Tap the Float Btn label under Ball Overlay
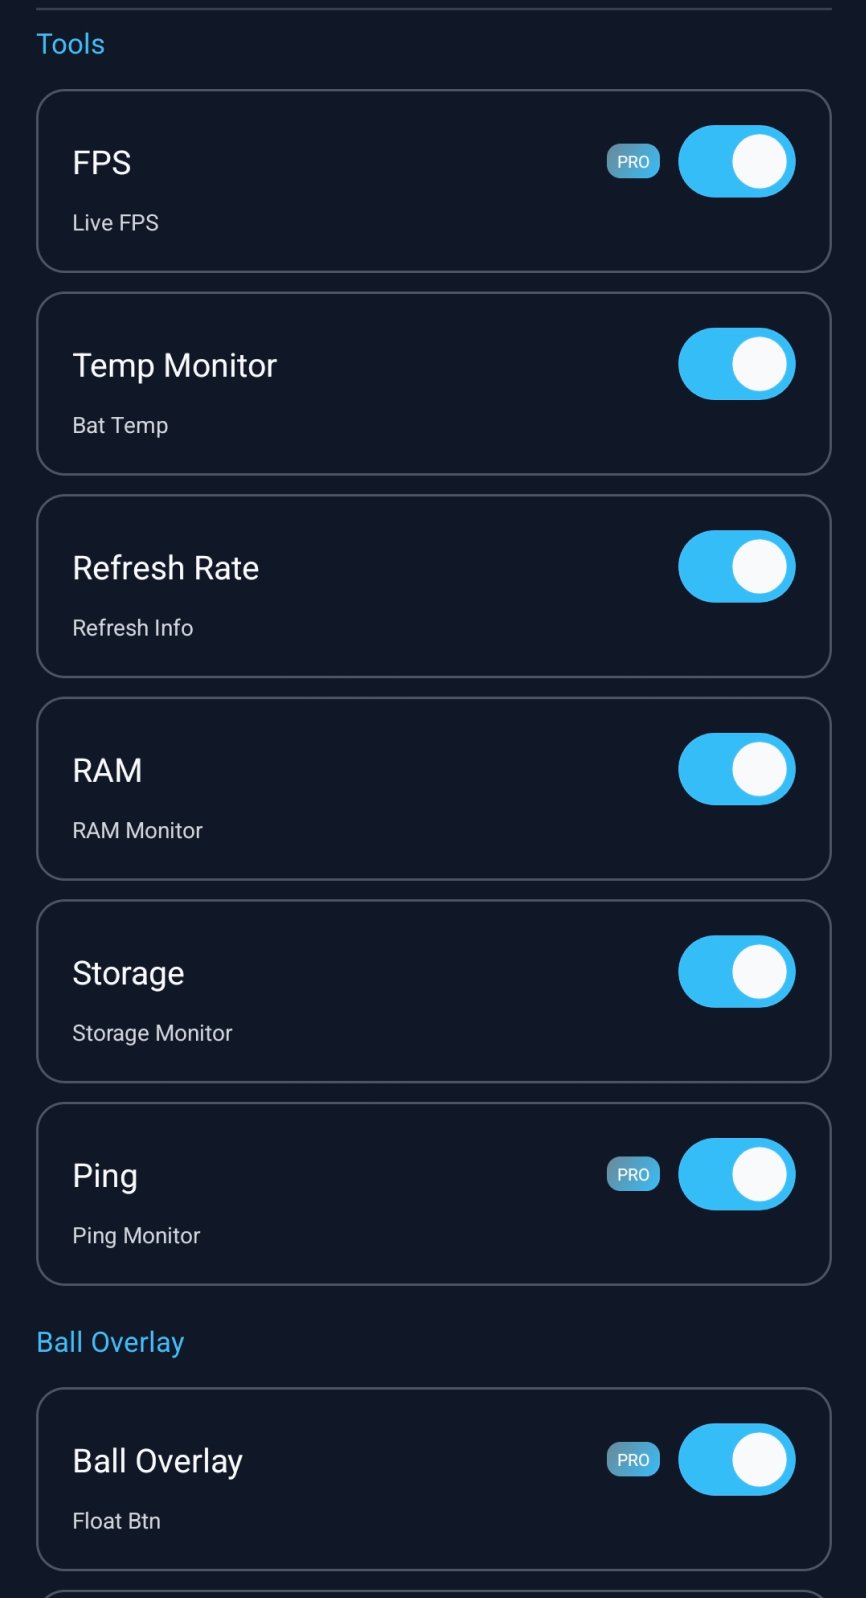Screen dimensions: 866x1598 116,1520
